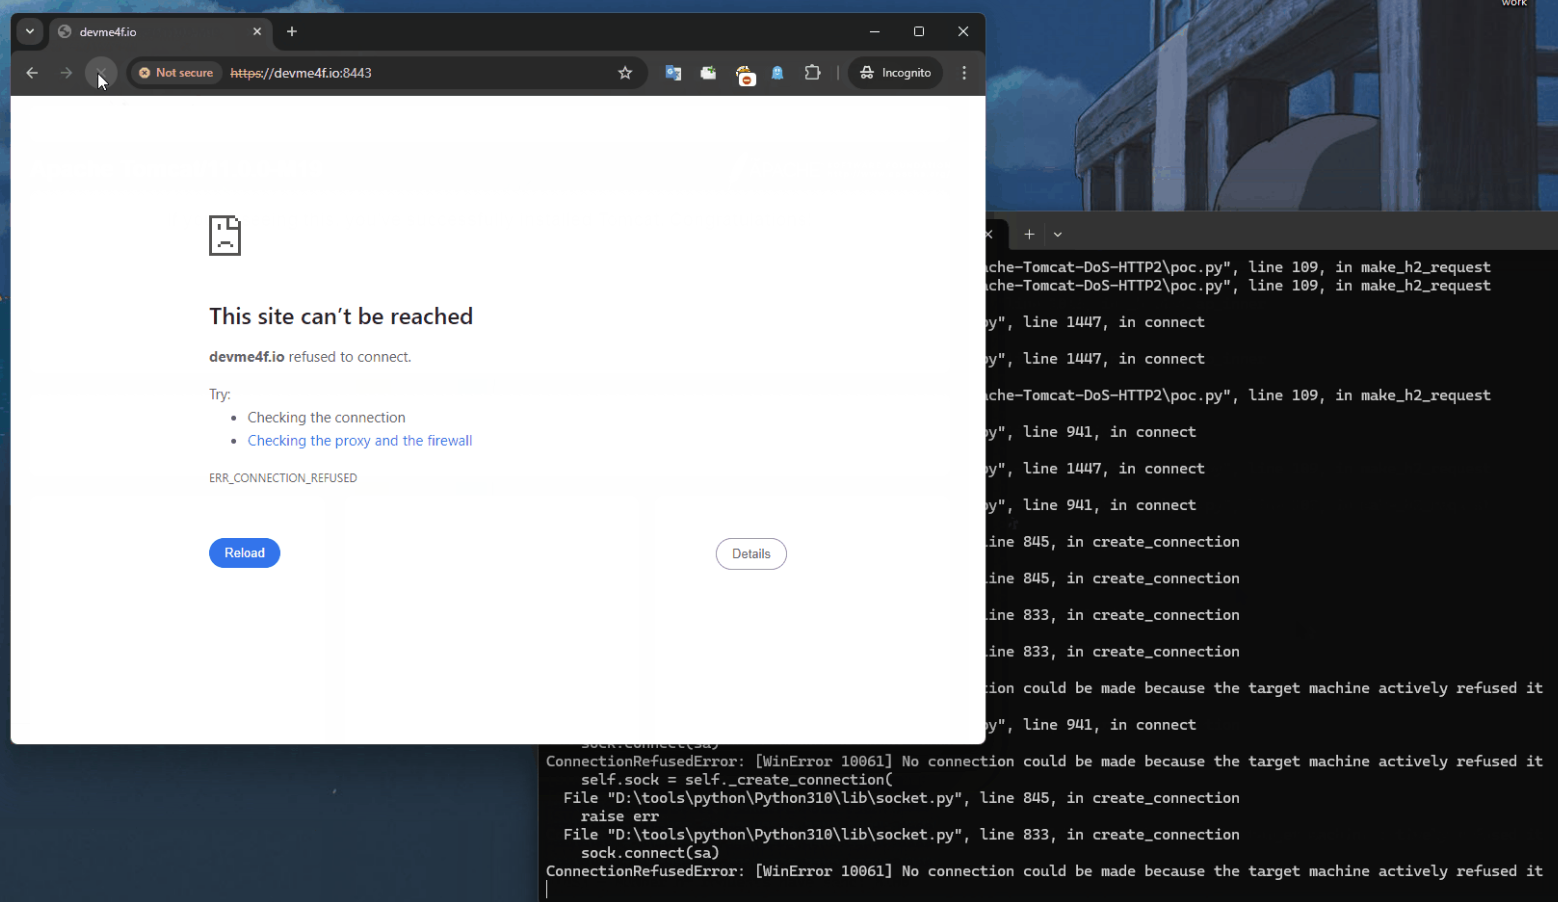This screenshot has width=1558, height=902.
Task: Close the devme4f.io tab
Action: pyautogui.click(x=257, y=32)
